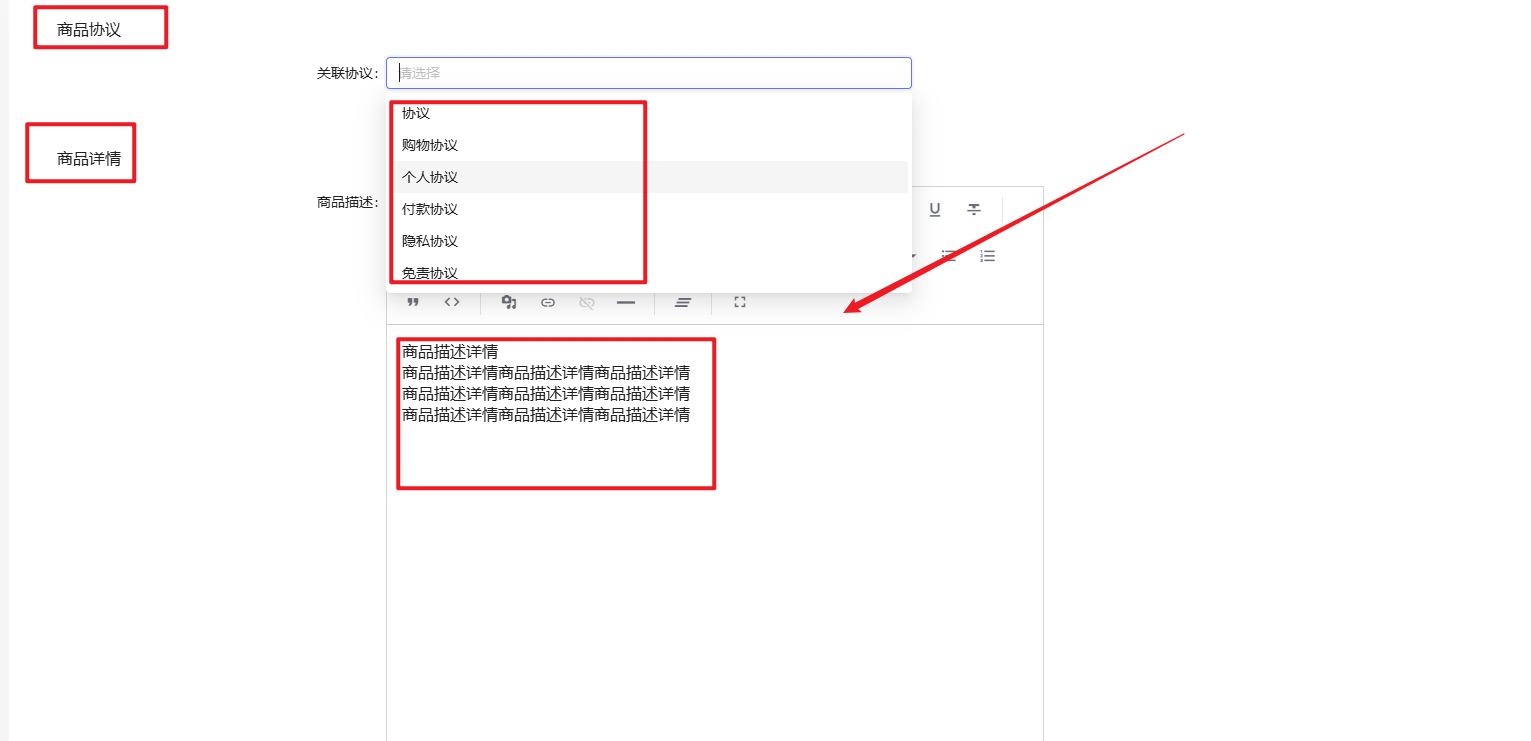Toggle code block with the angle brackets icon

(x=452, y=302)
